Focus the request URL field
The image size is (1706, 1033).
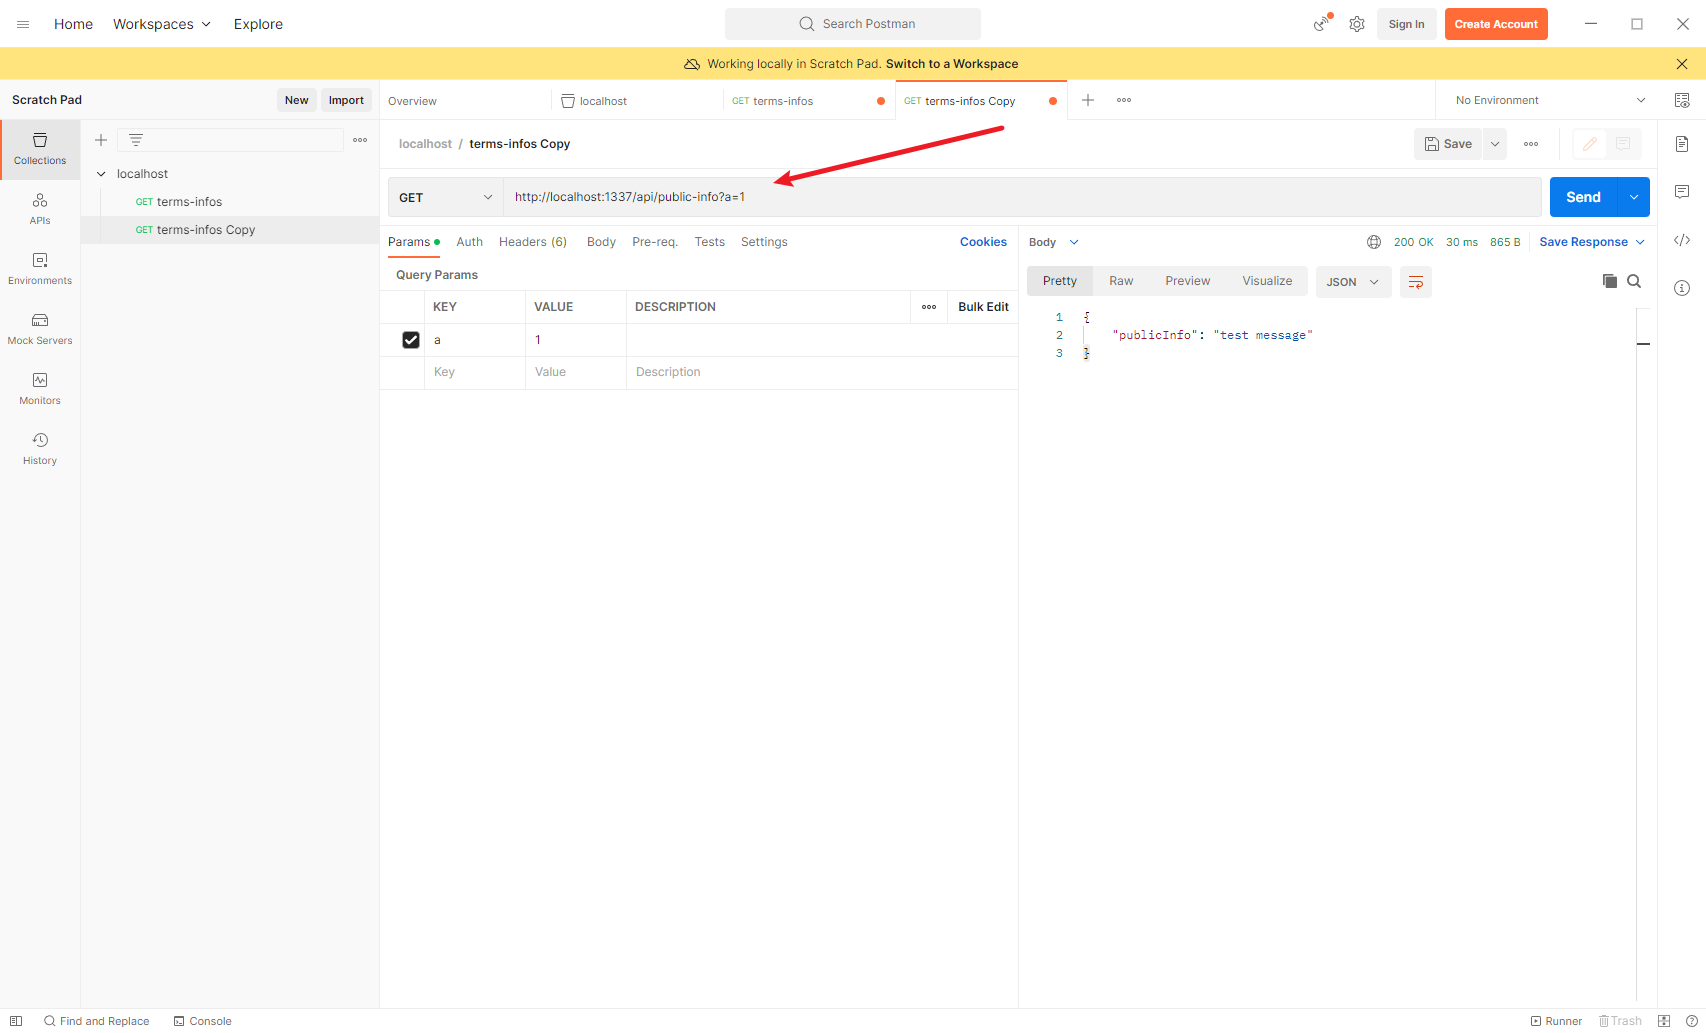pyautogui.click(x=1022, y=197)
